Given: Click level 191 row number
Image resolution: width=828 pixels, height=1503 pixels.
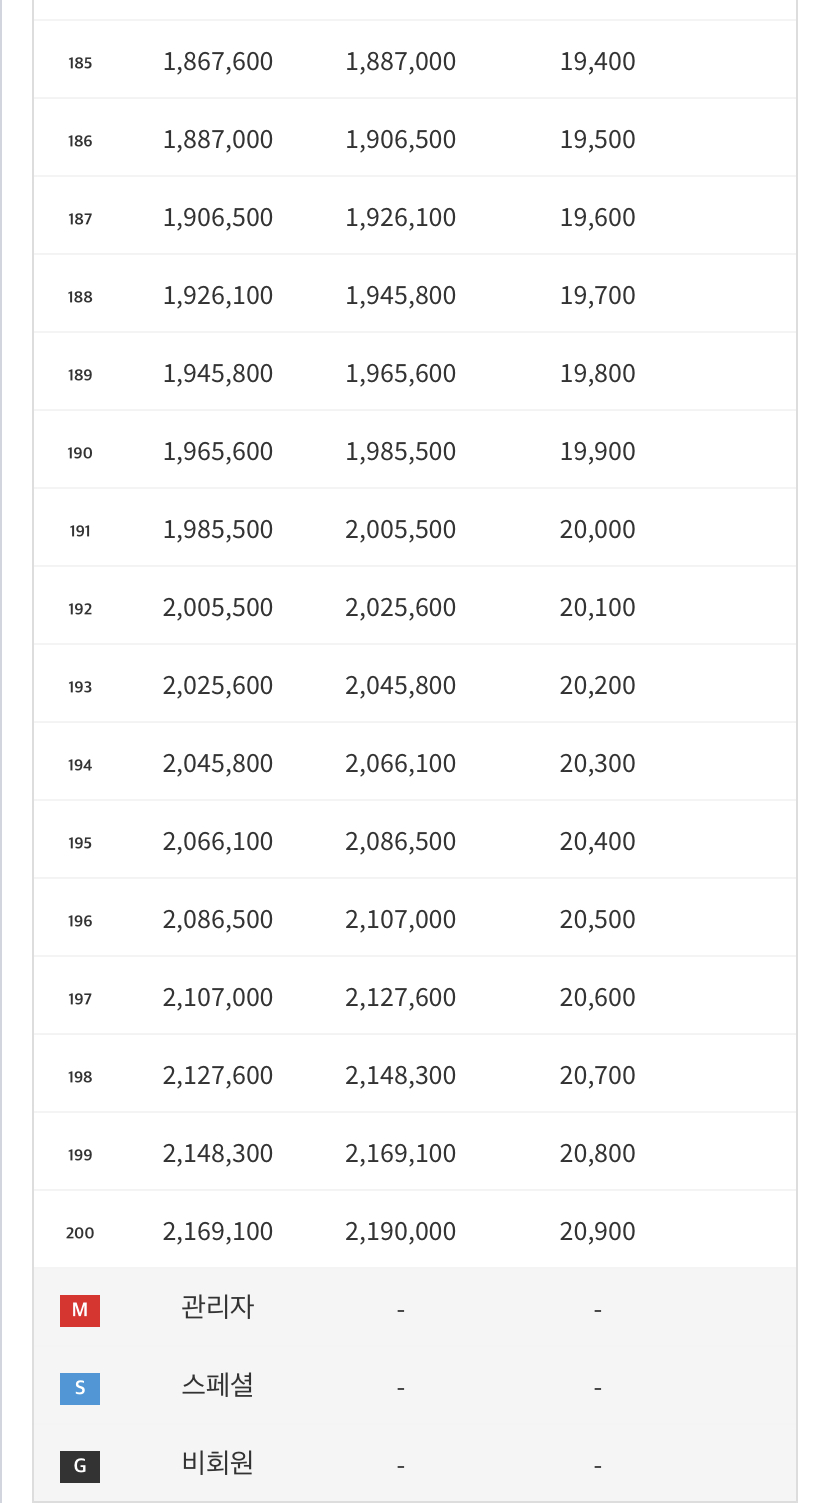Looking at the screenshot, I should tap(80, 531).
